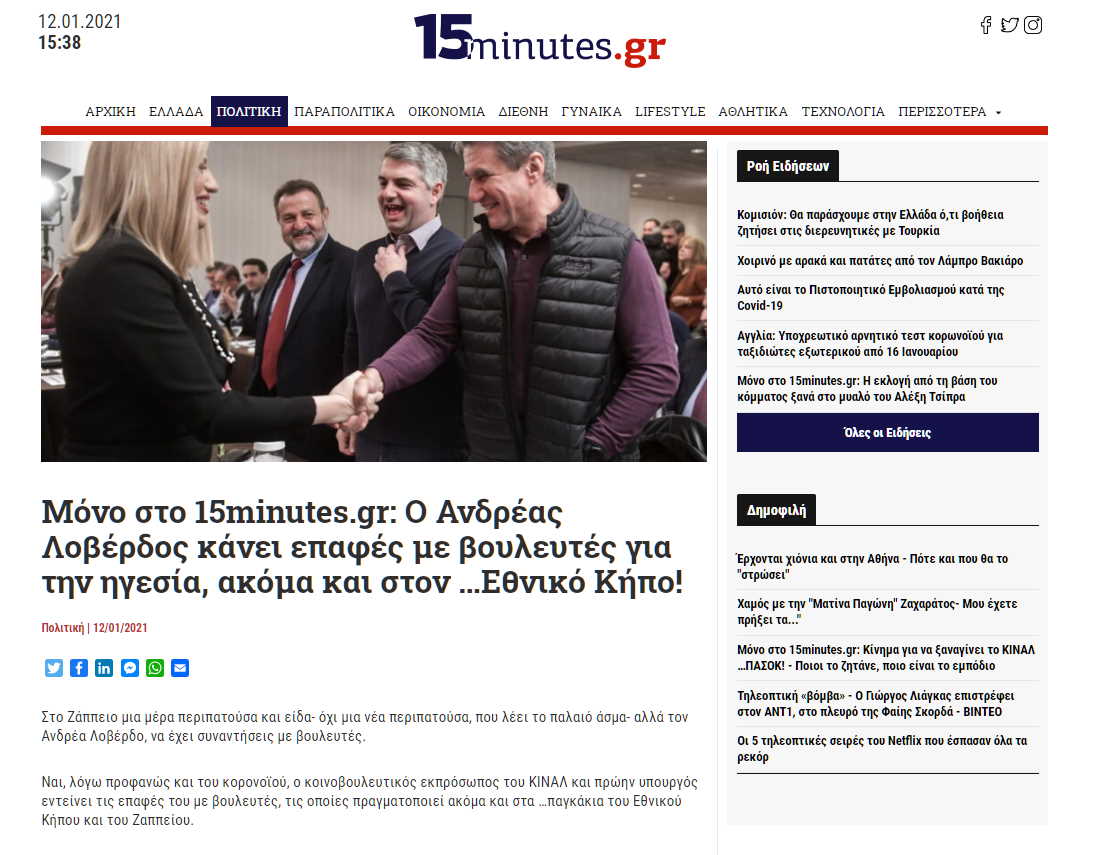
Task: Open Γιώργος Λιάγκας ΑΝΤ1 article
Action: pos(875,703)
